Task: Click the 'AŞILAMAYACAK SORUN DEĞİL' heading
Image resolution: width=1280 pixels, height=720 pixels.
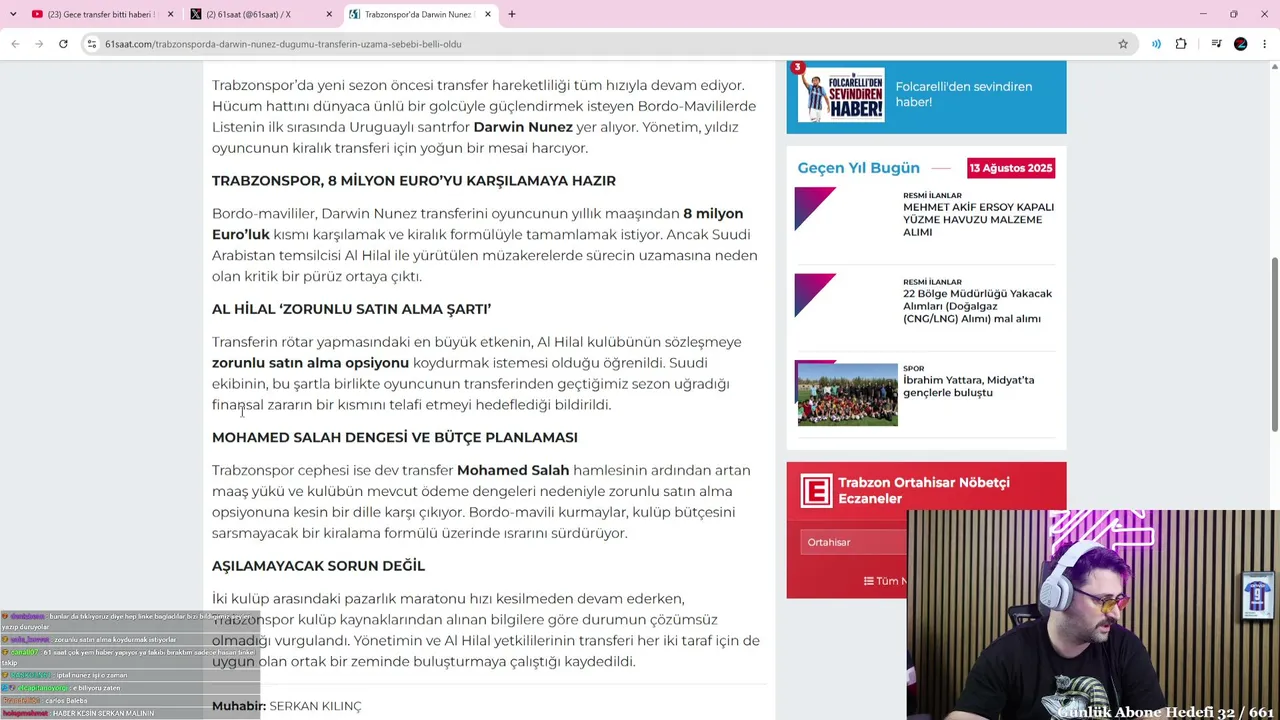Action: [x=318, y=566]
